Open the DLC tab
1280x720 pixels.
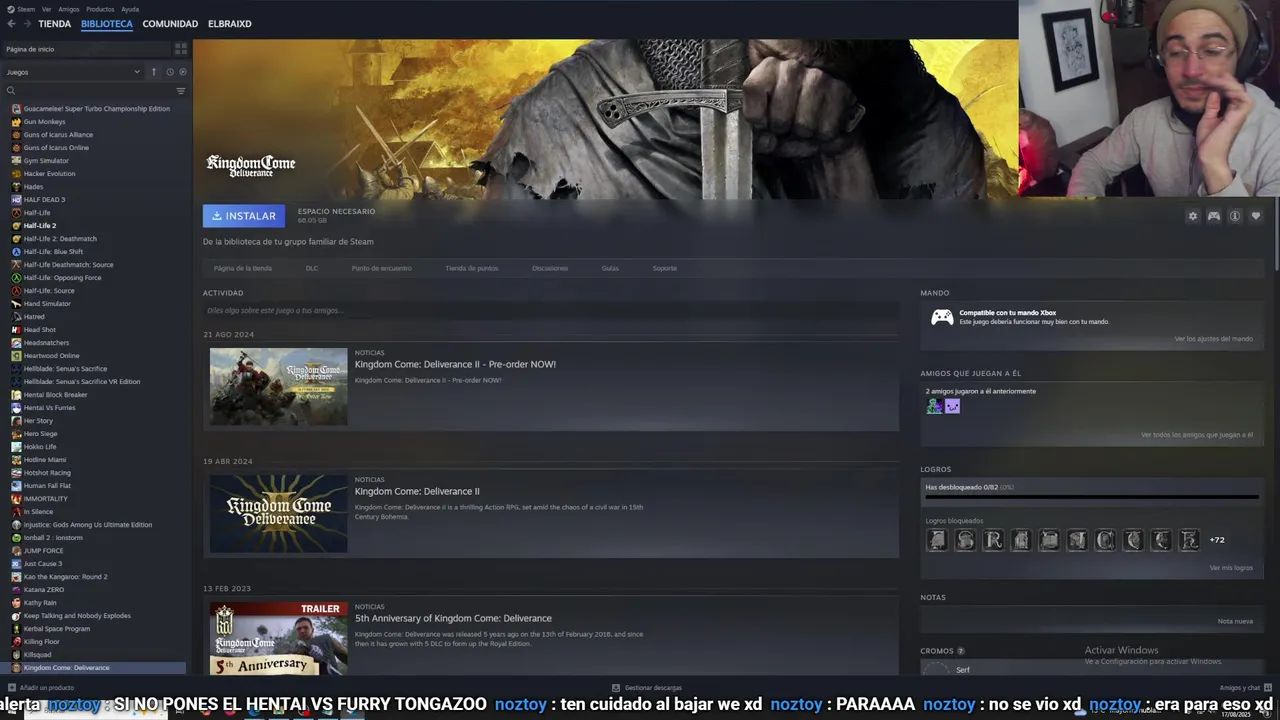[312, 268]
